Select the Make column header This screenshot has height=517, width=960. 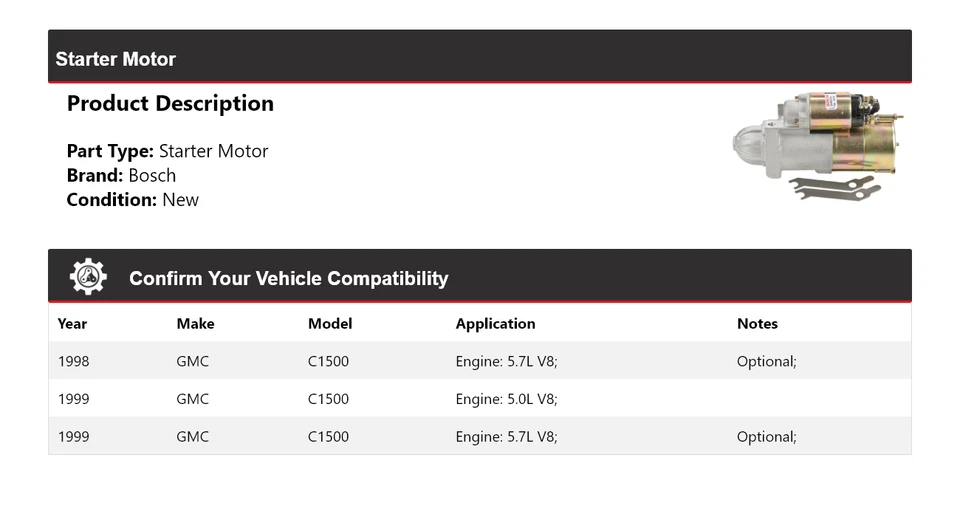195,324
